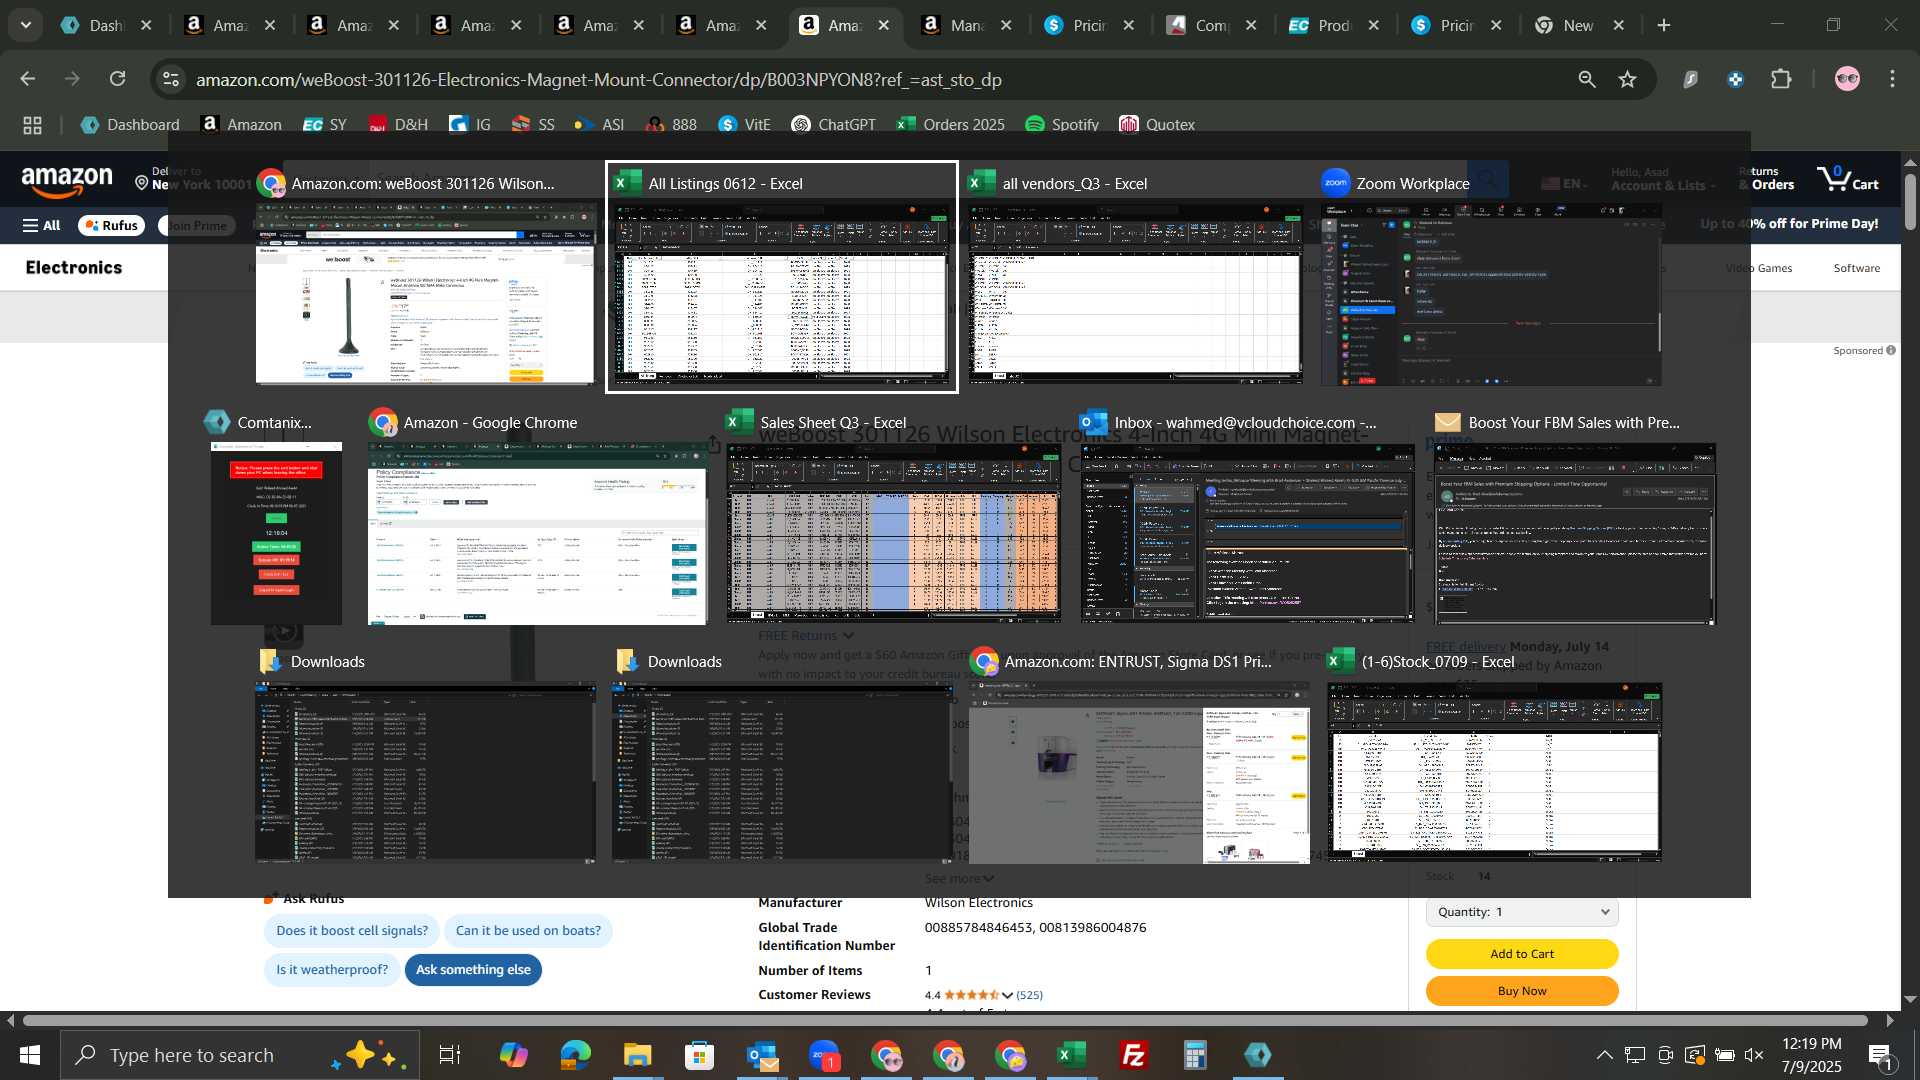Open the Quantity dropdown
The image size is (1920, 1080).
pos(1522,912)
